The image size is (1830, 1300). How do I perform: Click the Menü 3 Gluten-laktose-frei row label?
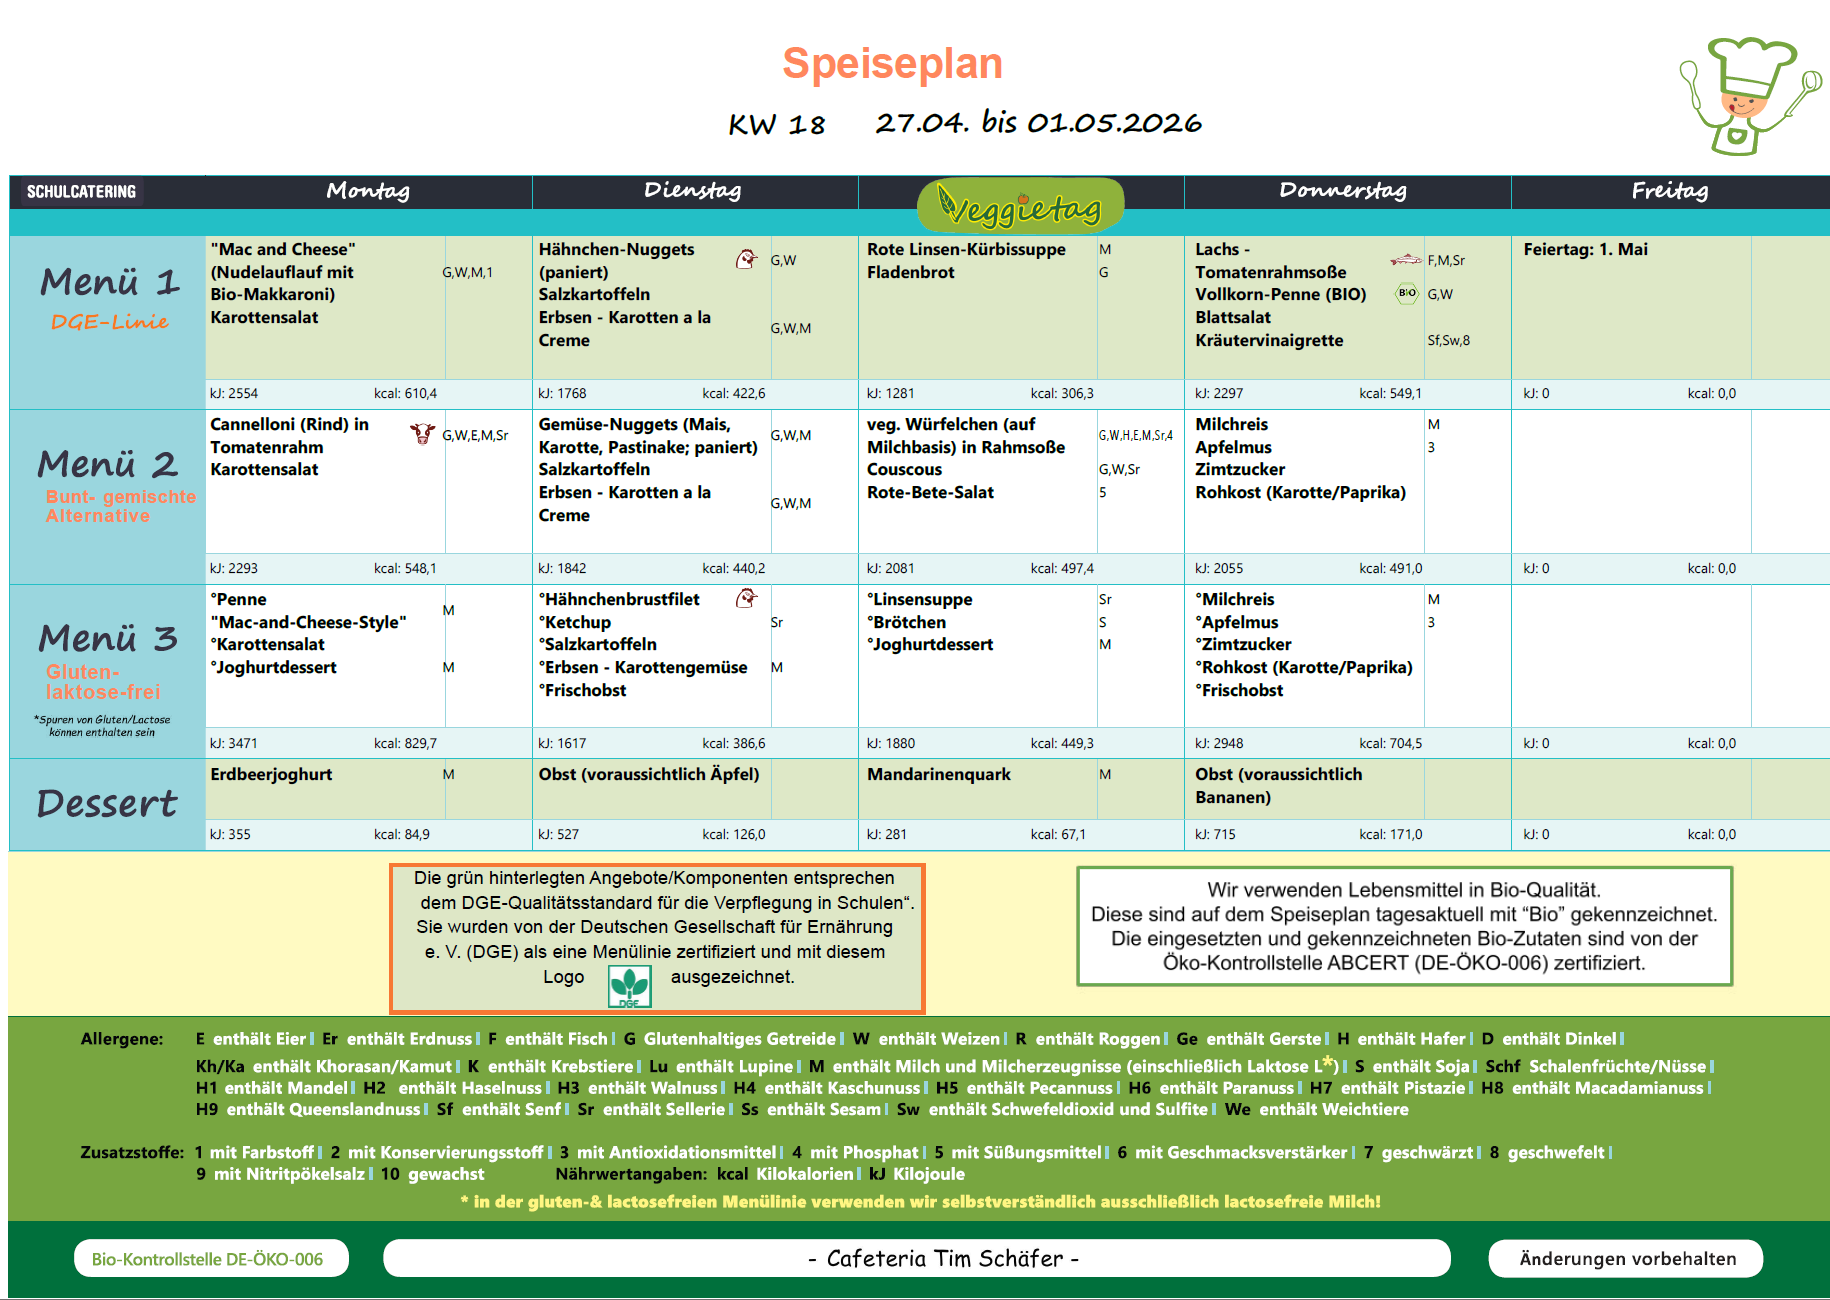(107, 660)
